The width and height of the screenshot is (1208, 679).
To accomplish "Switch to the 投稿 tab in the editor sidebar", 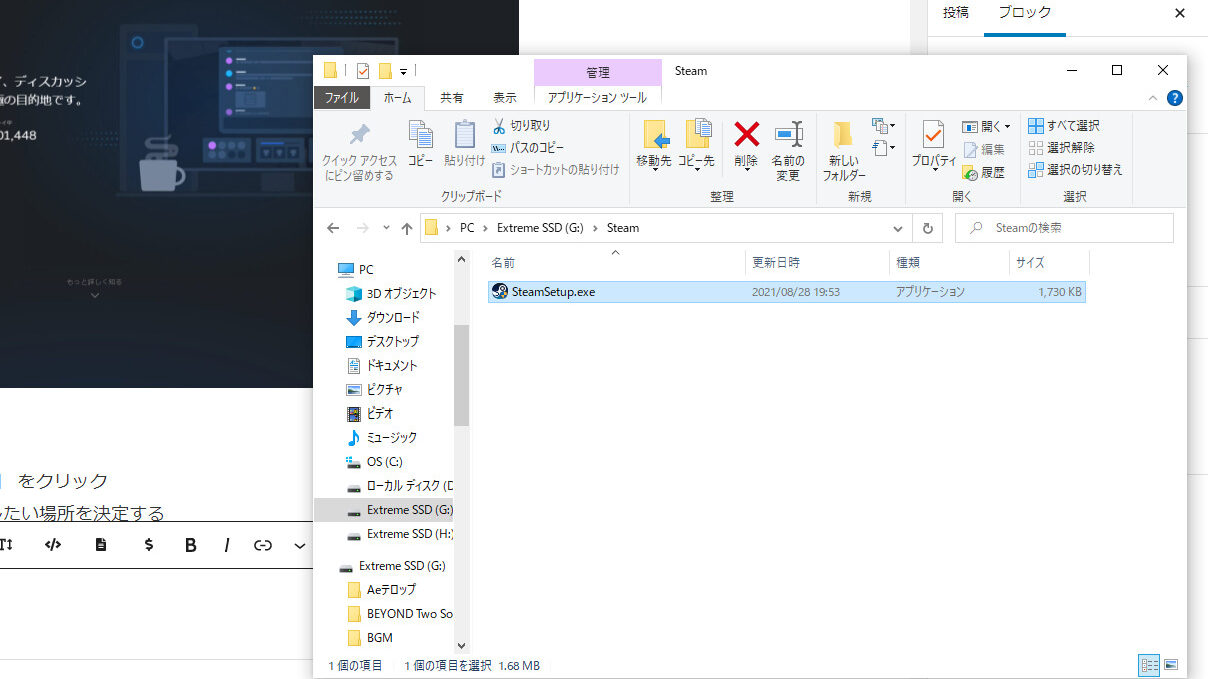I will point(956,13).
